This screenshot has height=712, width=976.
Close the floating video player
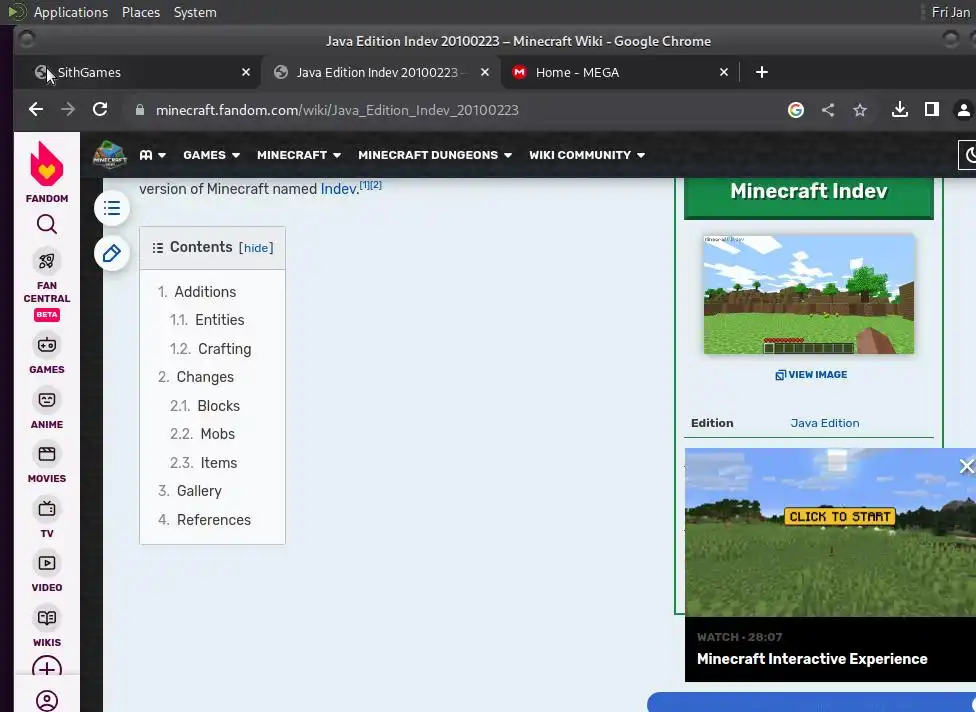coord(966,466)
